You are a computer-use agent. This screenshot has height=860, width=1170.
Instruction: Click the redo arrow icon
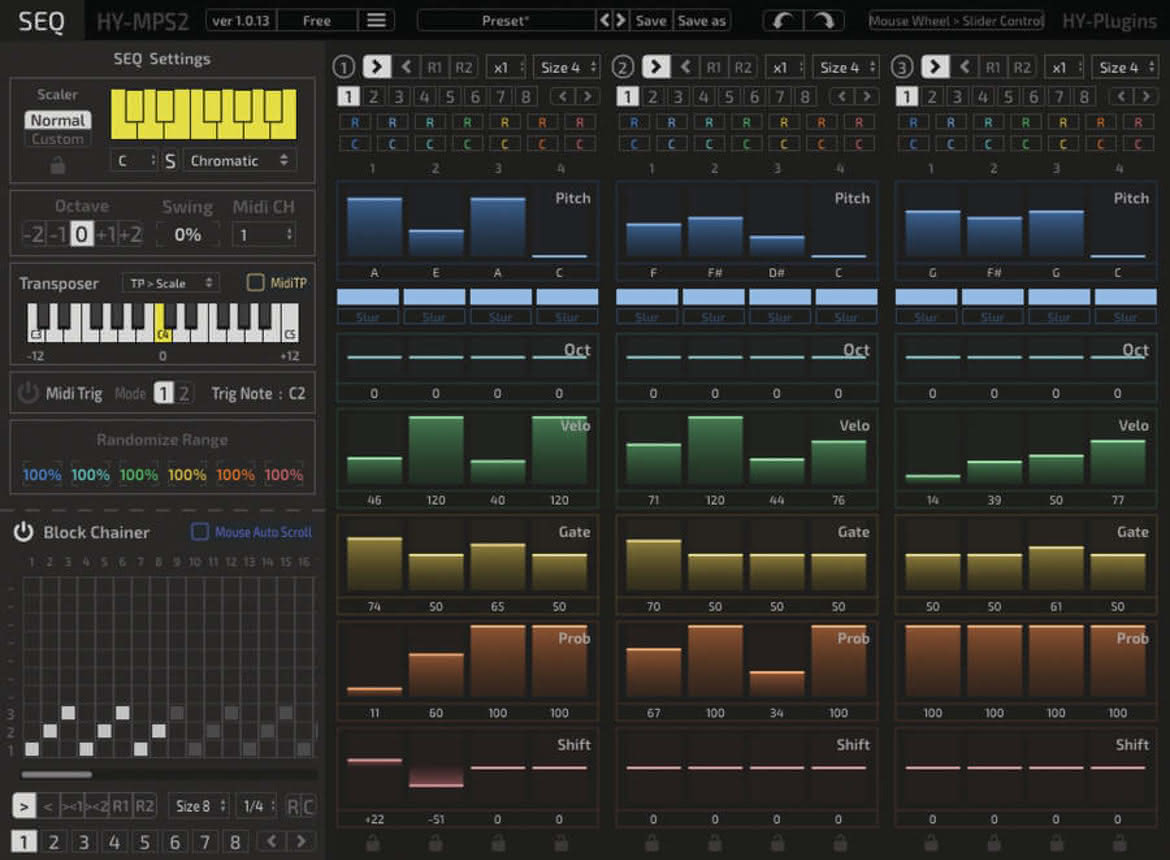(824, 21)
